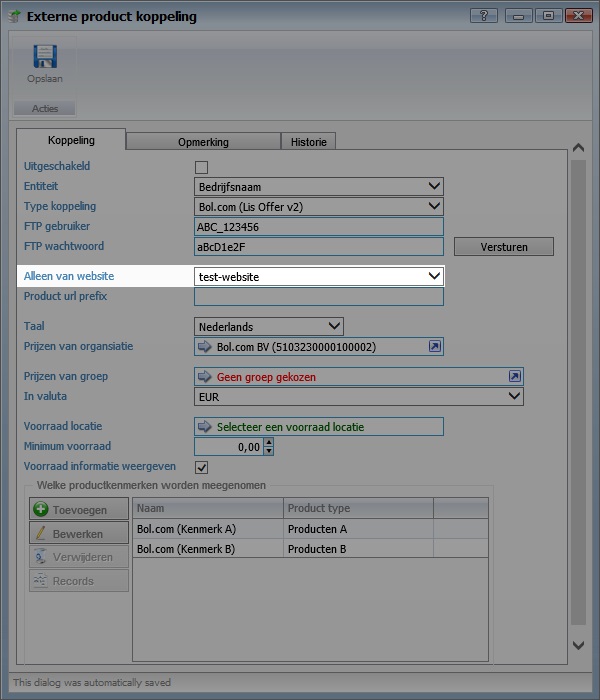Switch to the Opmerking tab

203,142
